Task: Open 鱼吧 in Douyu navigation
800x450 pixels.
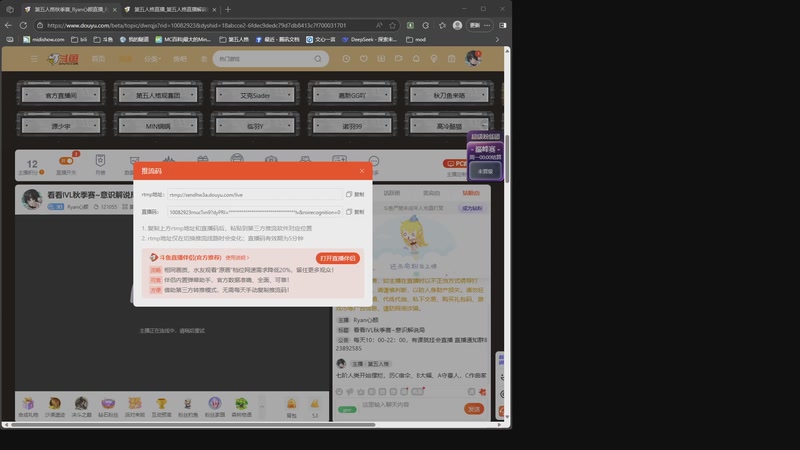Action: pyautogui.click(x=180, y=59)
